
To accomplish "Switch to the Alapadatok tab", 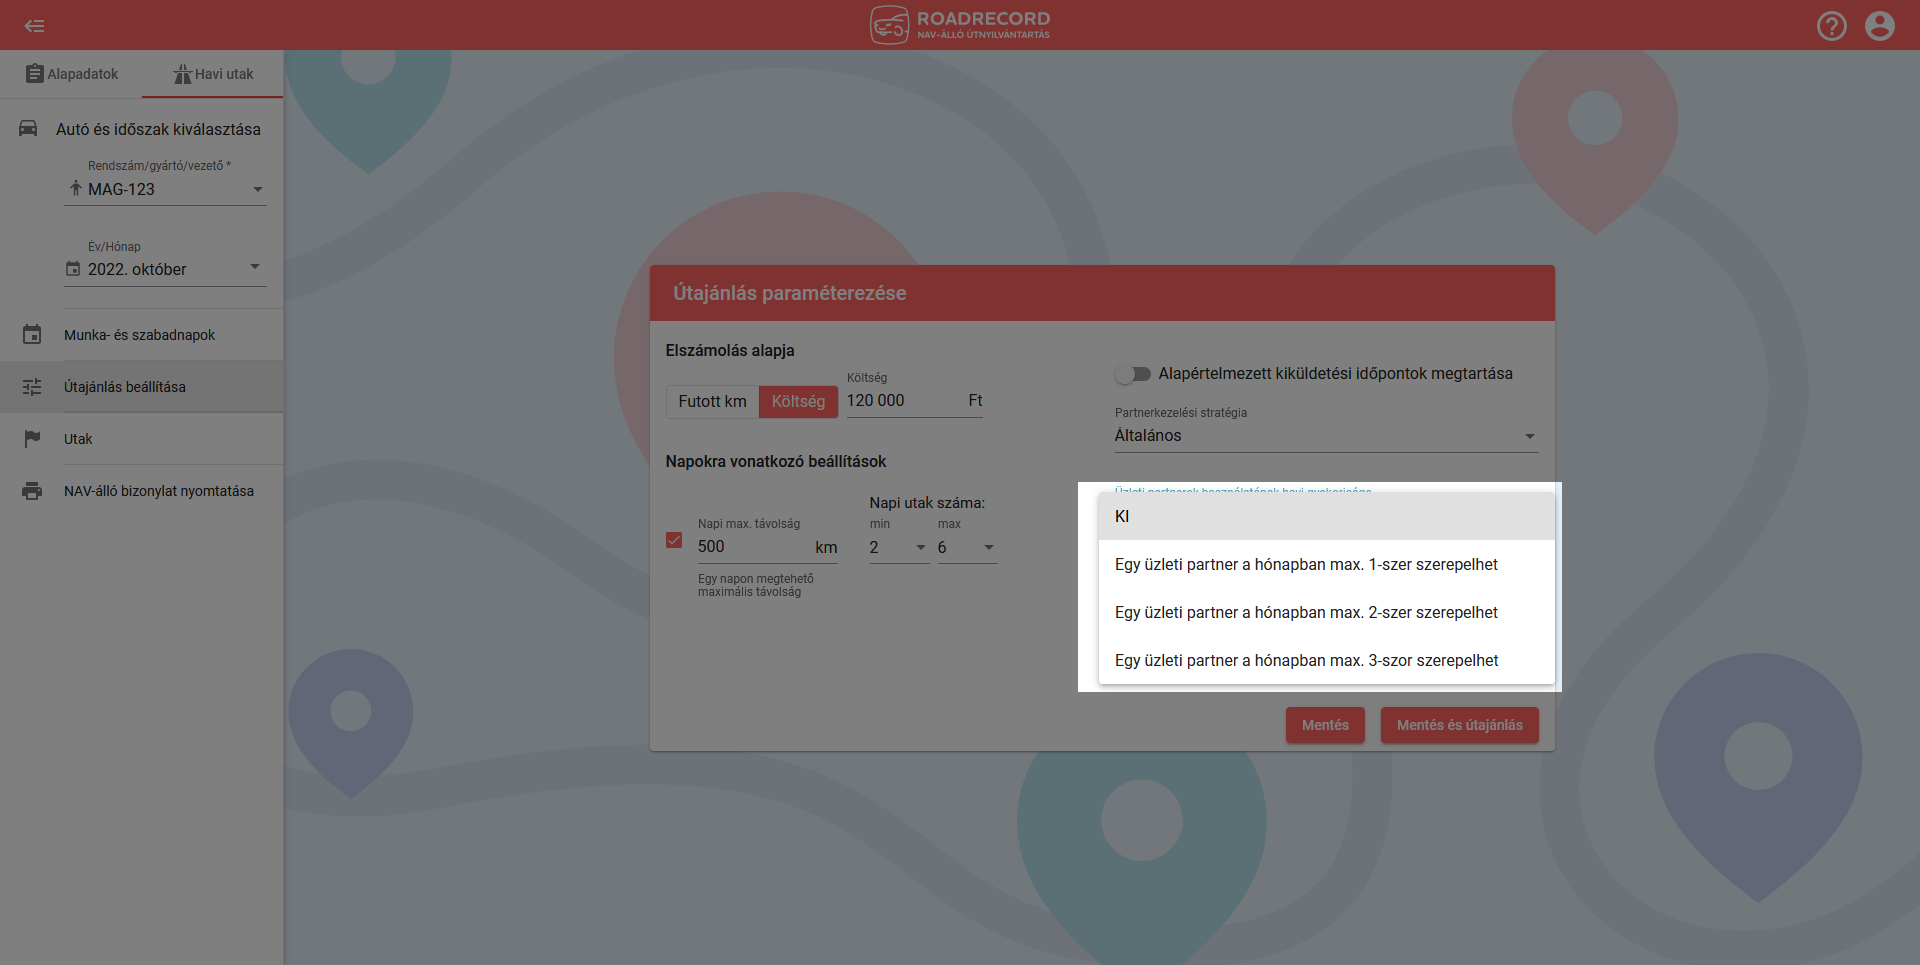I will 71,74.
